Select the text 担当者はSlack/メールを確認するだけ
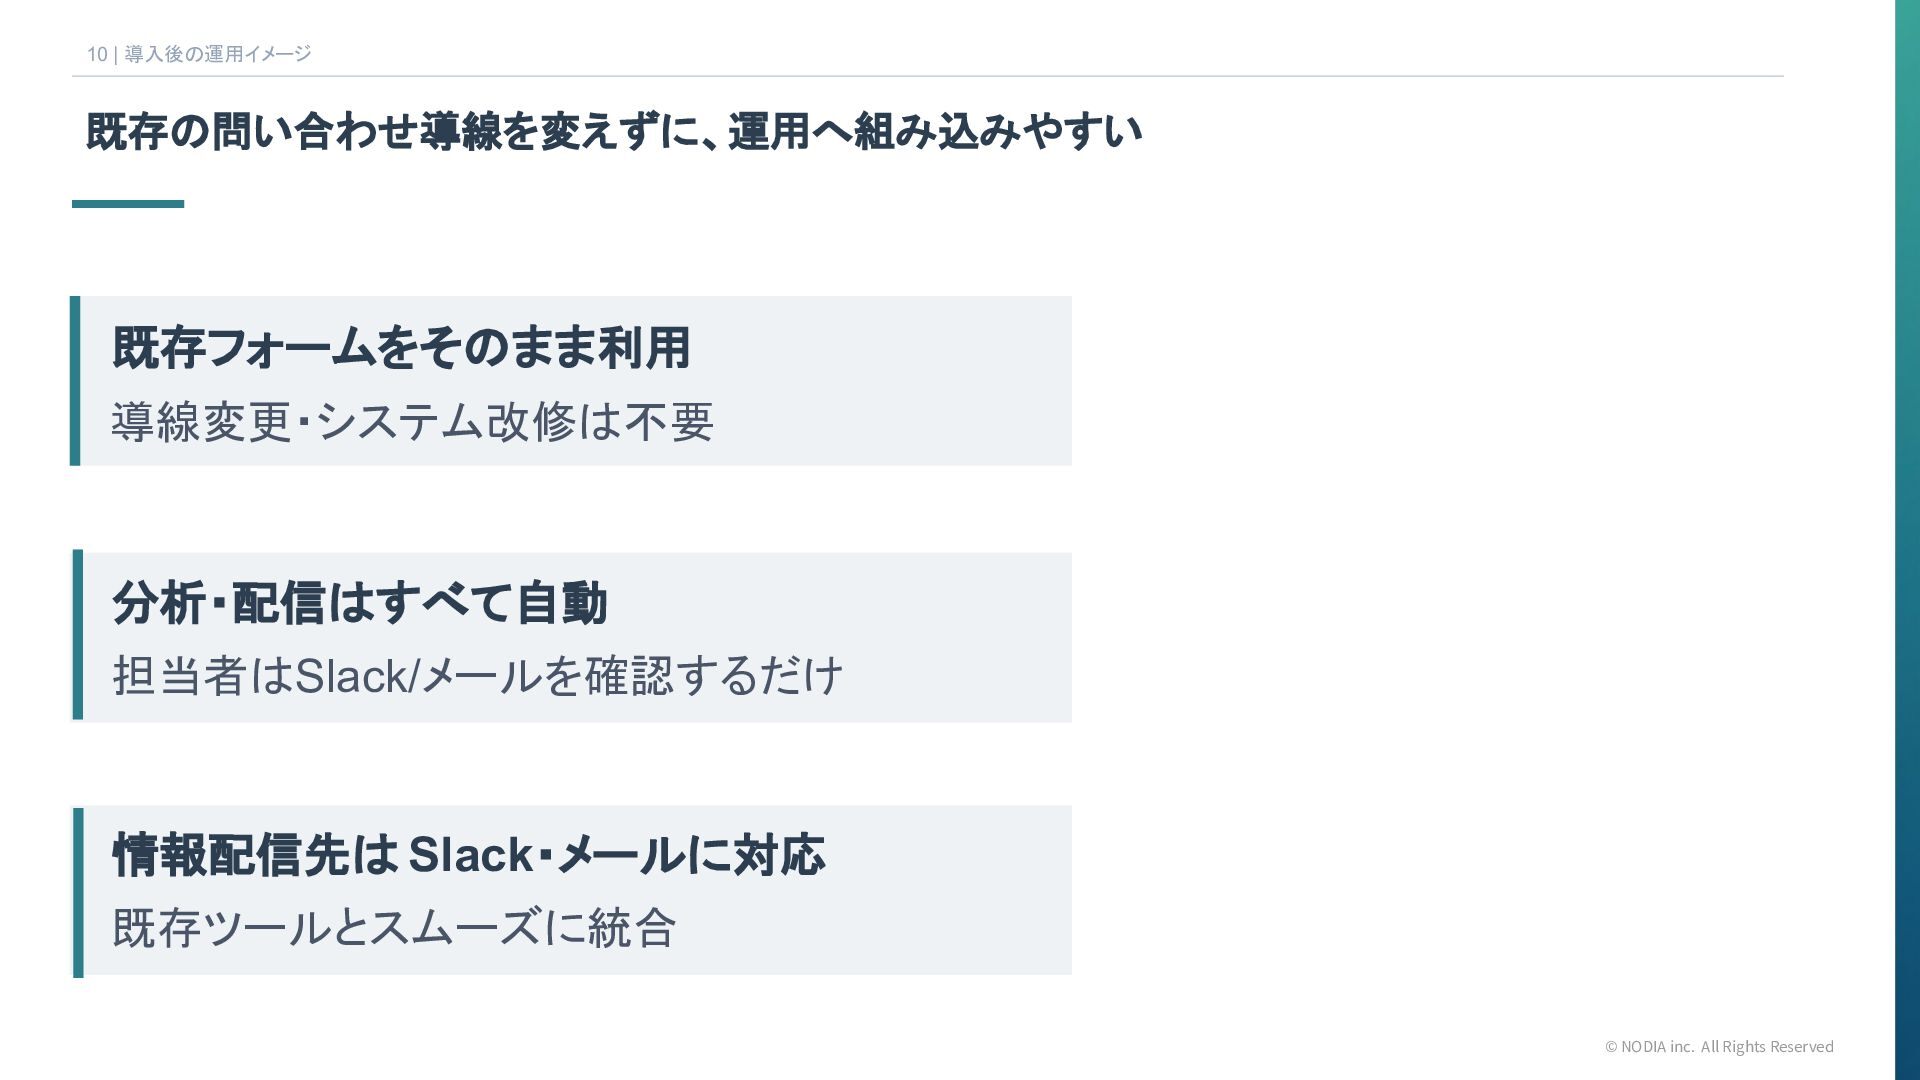 [x=478, y=676]
